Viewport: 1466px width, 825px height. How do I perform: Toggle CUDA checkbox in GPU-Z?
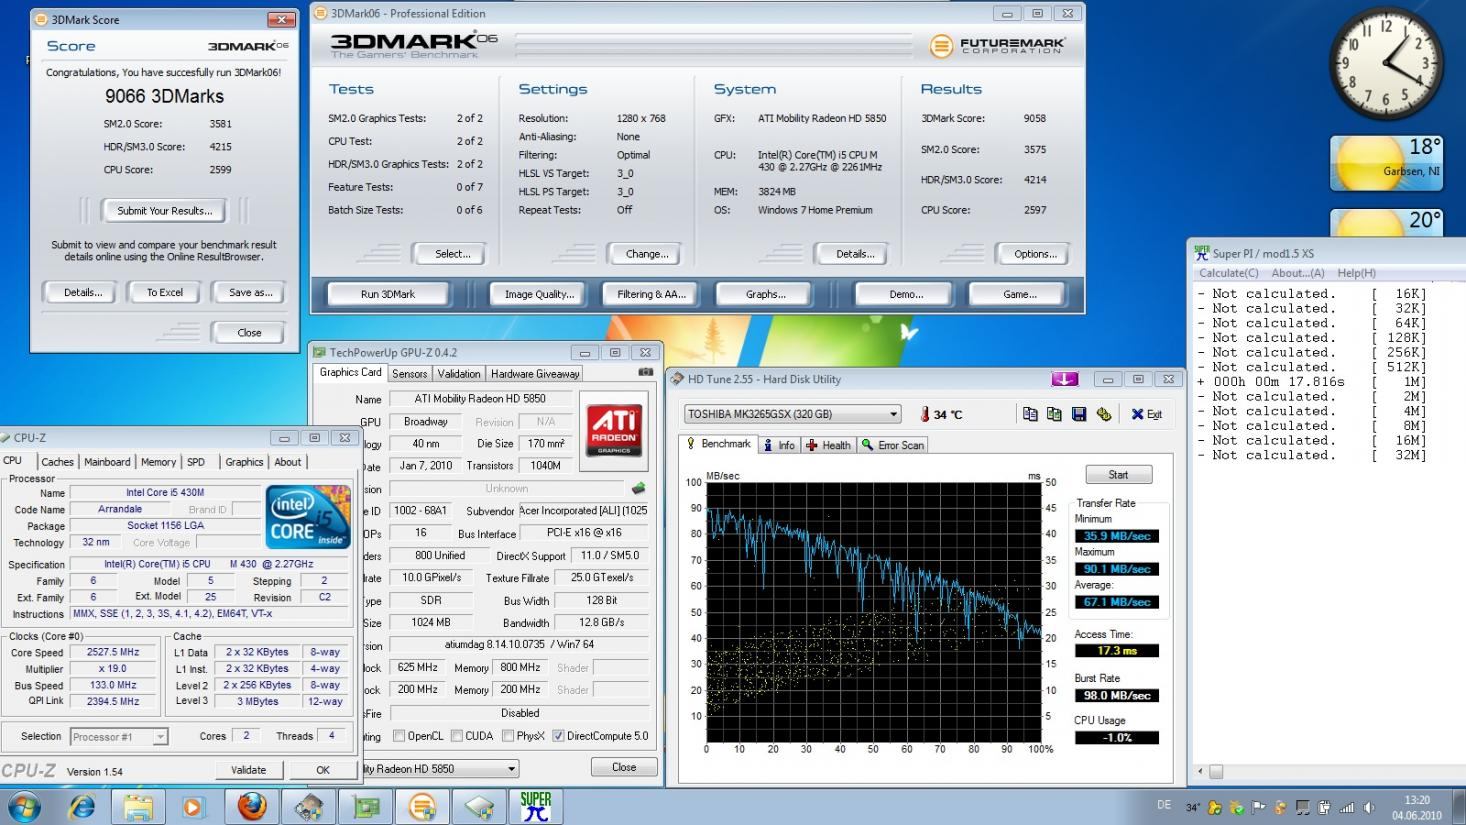(456, 736)
